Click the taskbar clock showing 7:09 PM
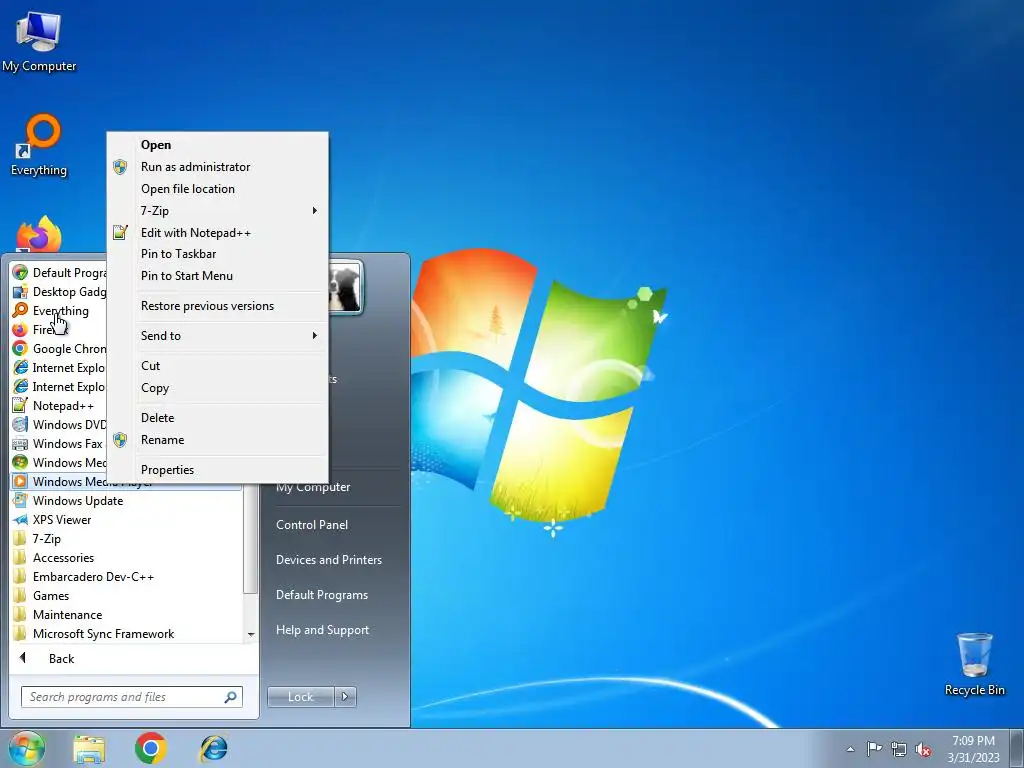This screenshot has width=1024, height=768. (973, 749)
